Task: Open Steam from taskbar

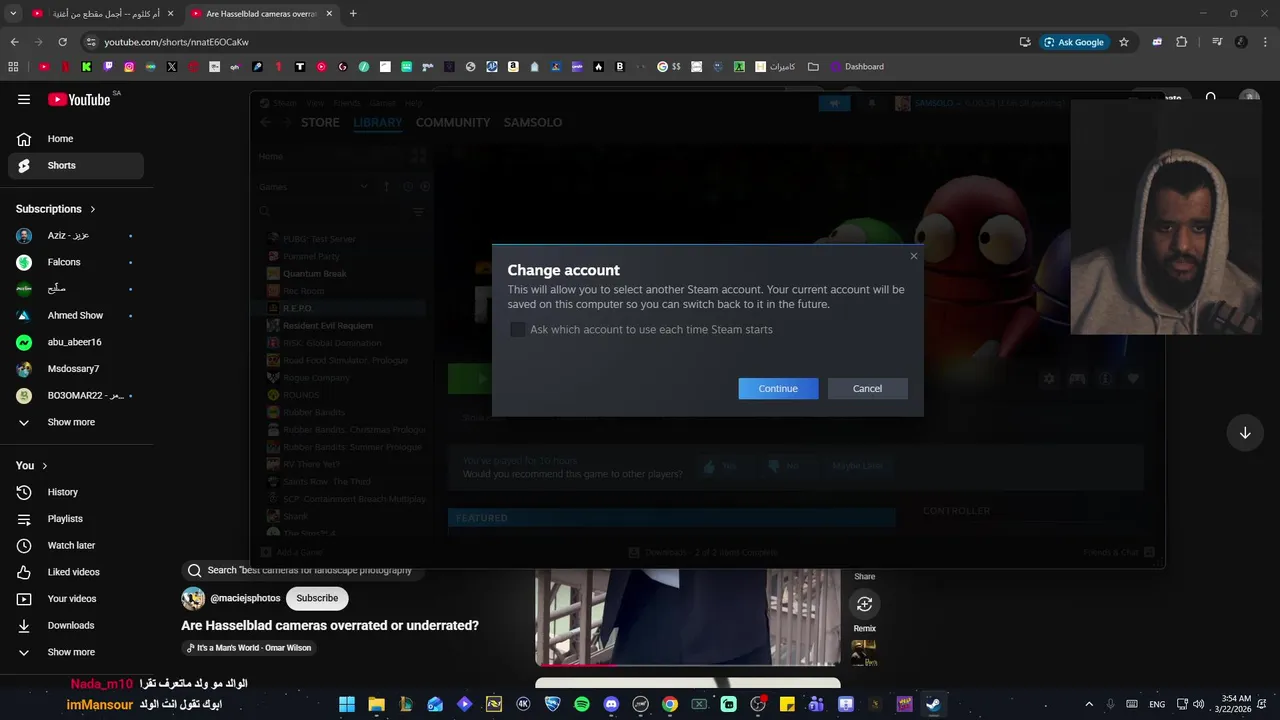Action: click(933, 704)
